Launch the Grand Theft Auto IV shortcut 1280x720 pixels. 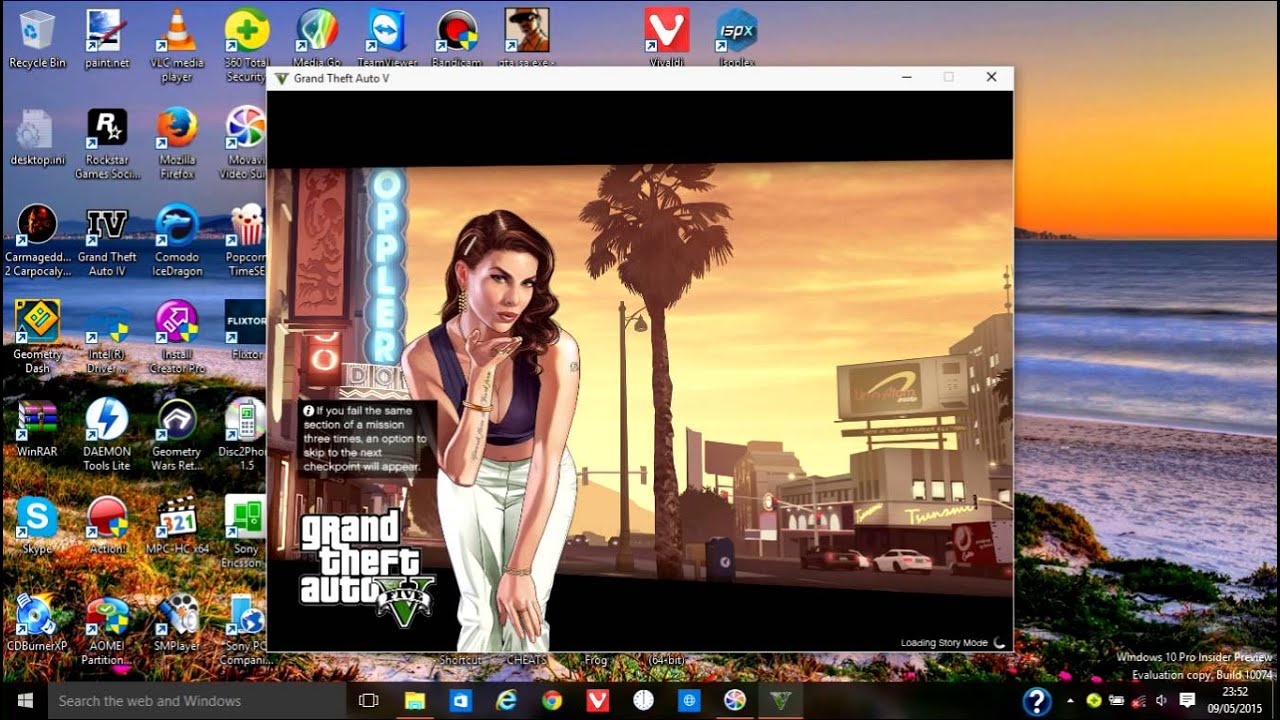coord(107,241)
